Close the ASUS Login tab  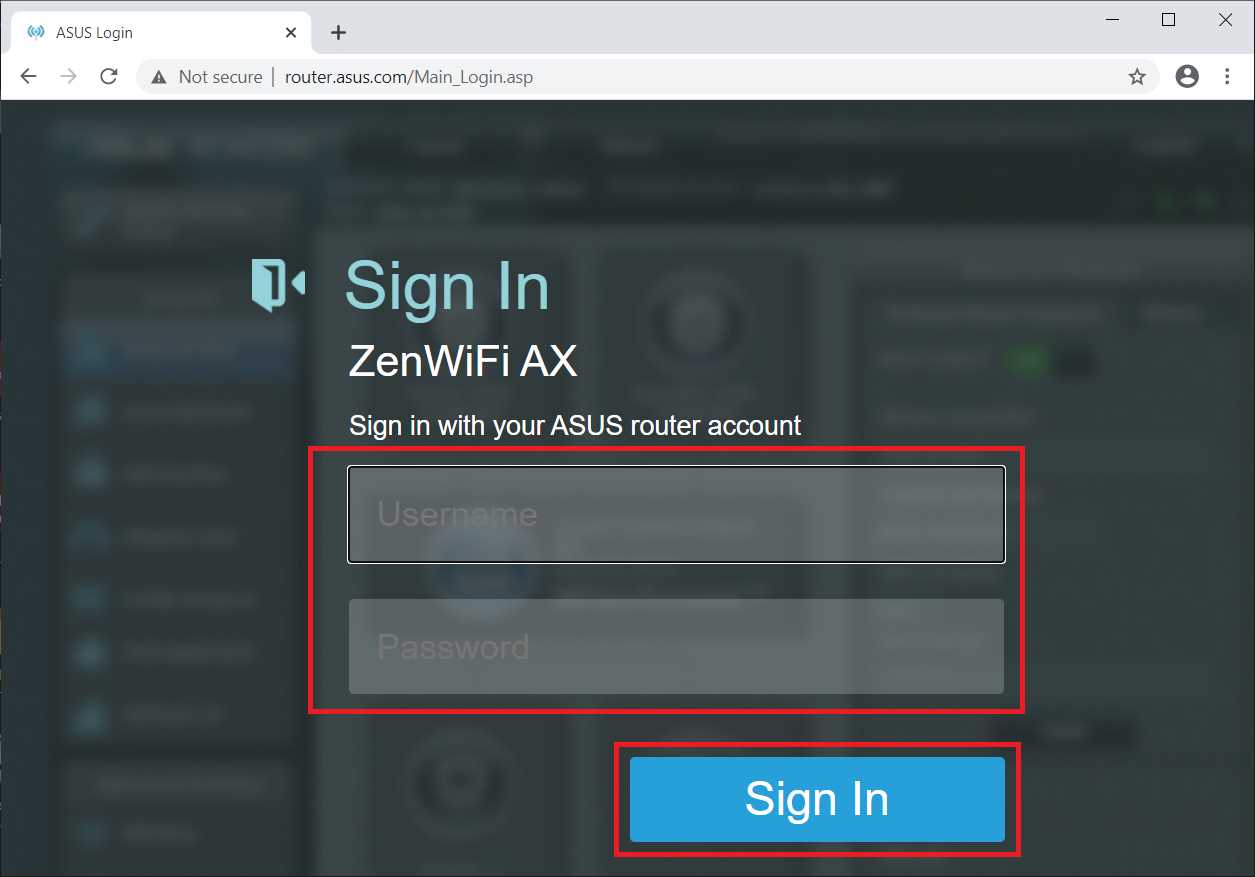pos(291,32)
